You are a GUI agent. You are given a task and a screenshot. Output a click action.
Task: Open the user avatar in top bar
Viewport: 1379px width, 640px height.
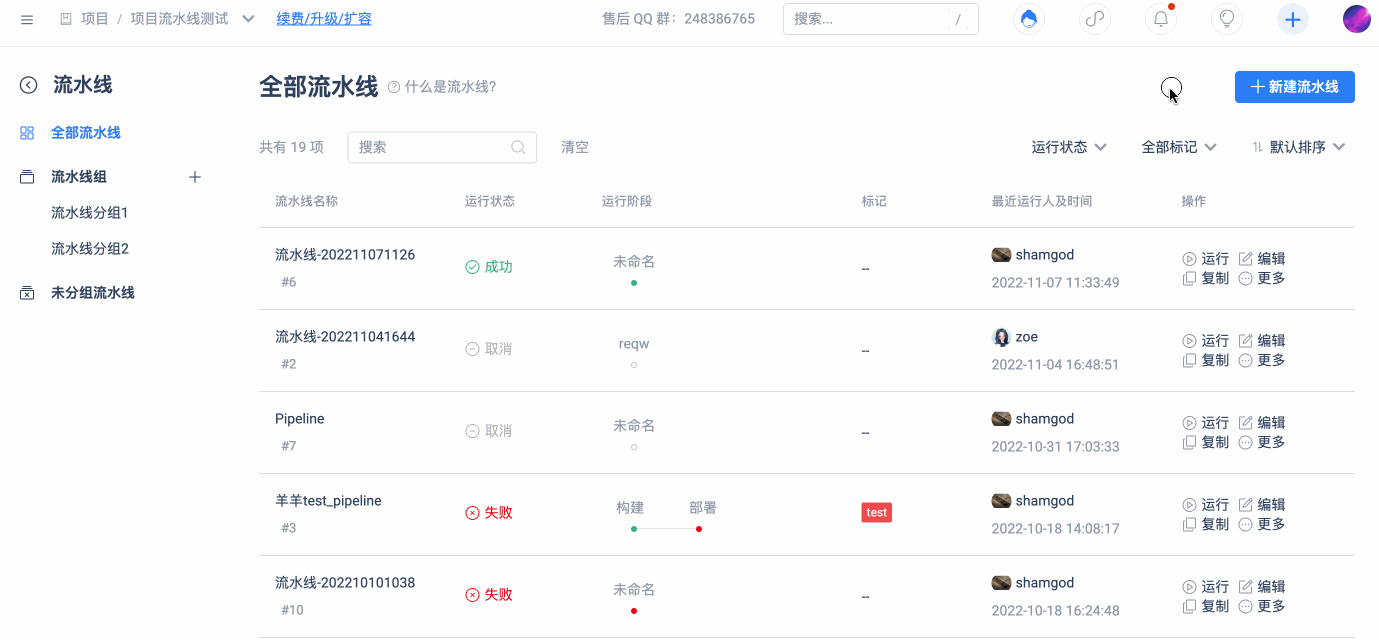coord(1356,19)
